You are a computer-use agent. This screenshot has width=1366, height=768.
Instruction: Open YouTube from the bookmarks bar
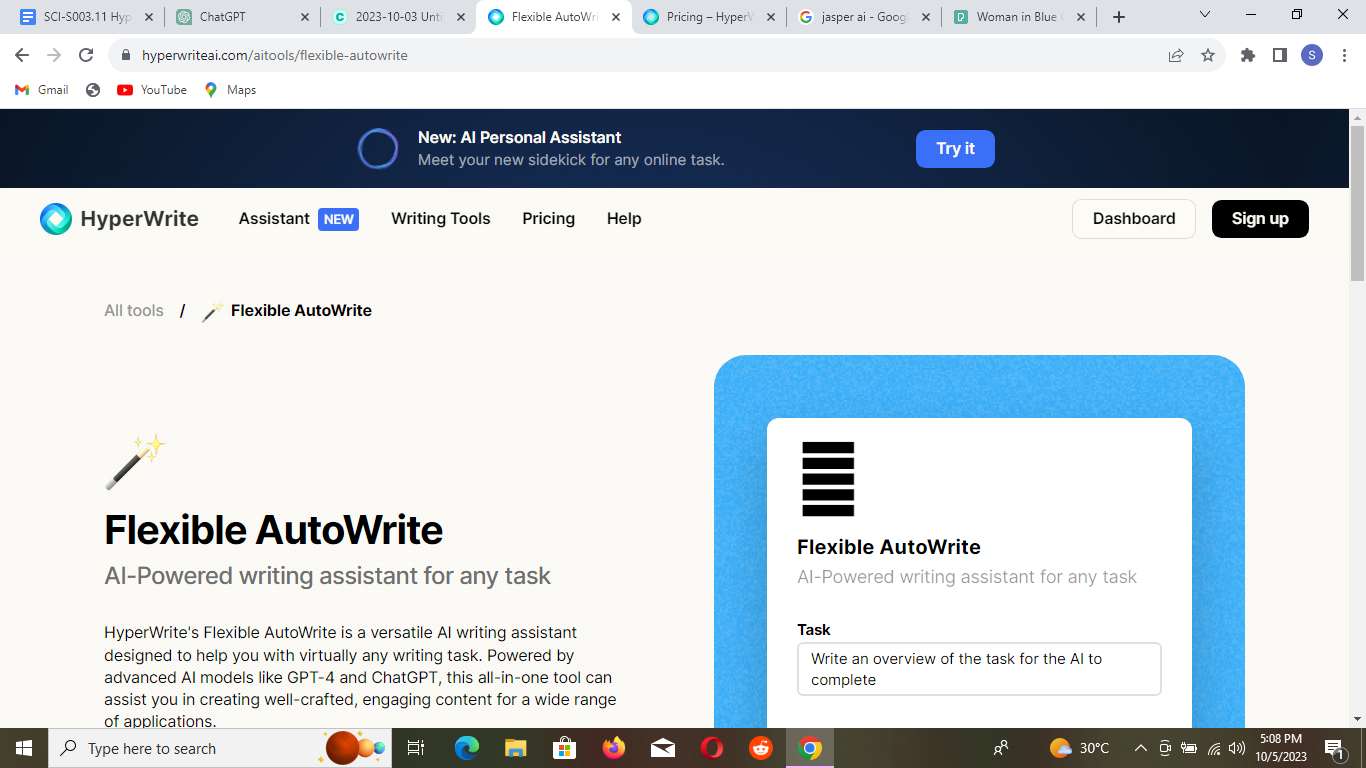pos(151,89)
